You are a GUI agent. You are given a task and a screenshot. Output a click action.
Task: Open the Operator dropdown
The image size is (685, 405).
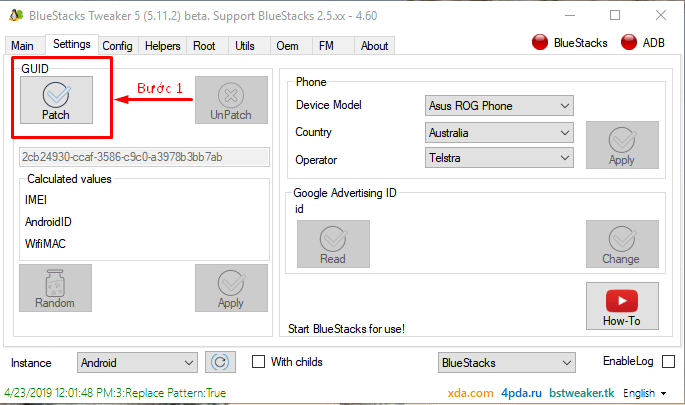pyautogui.click(x=499, y=158)
